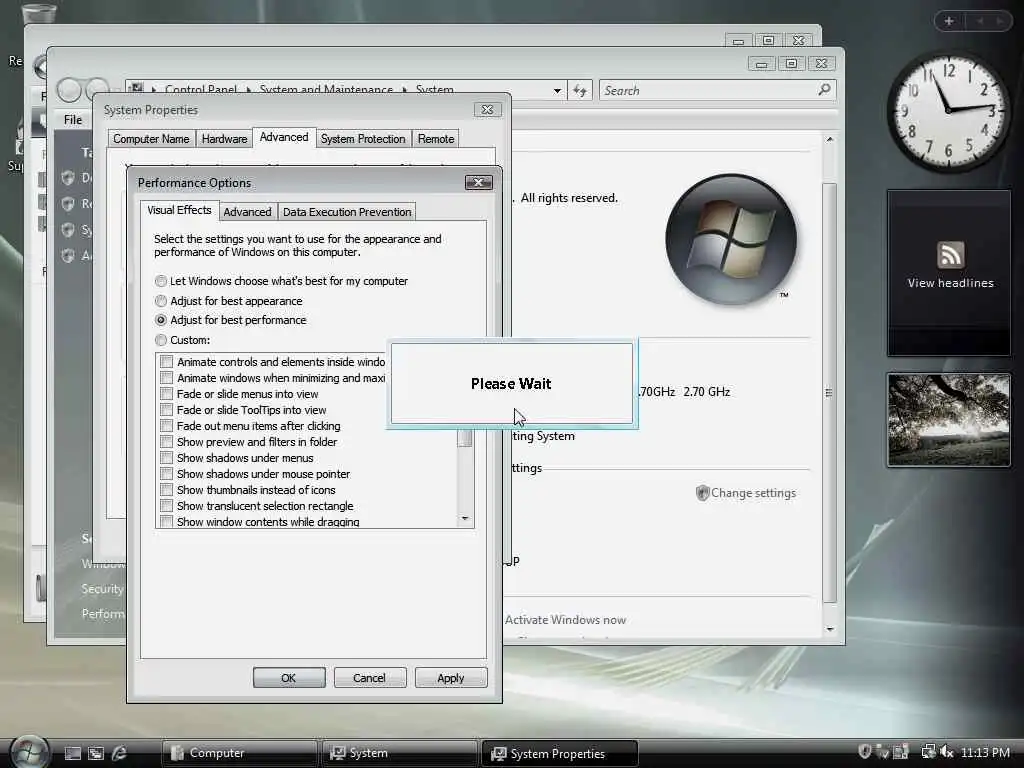Click Switch between windows quick launch icon

96,754
